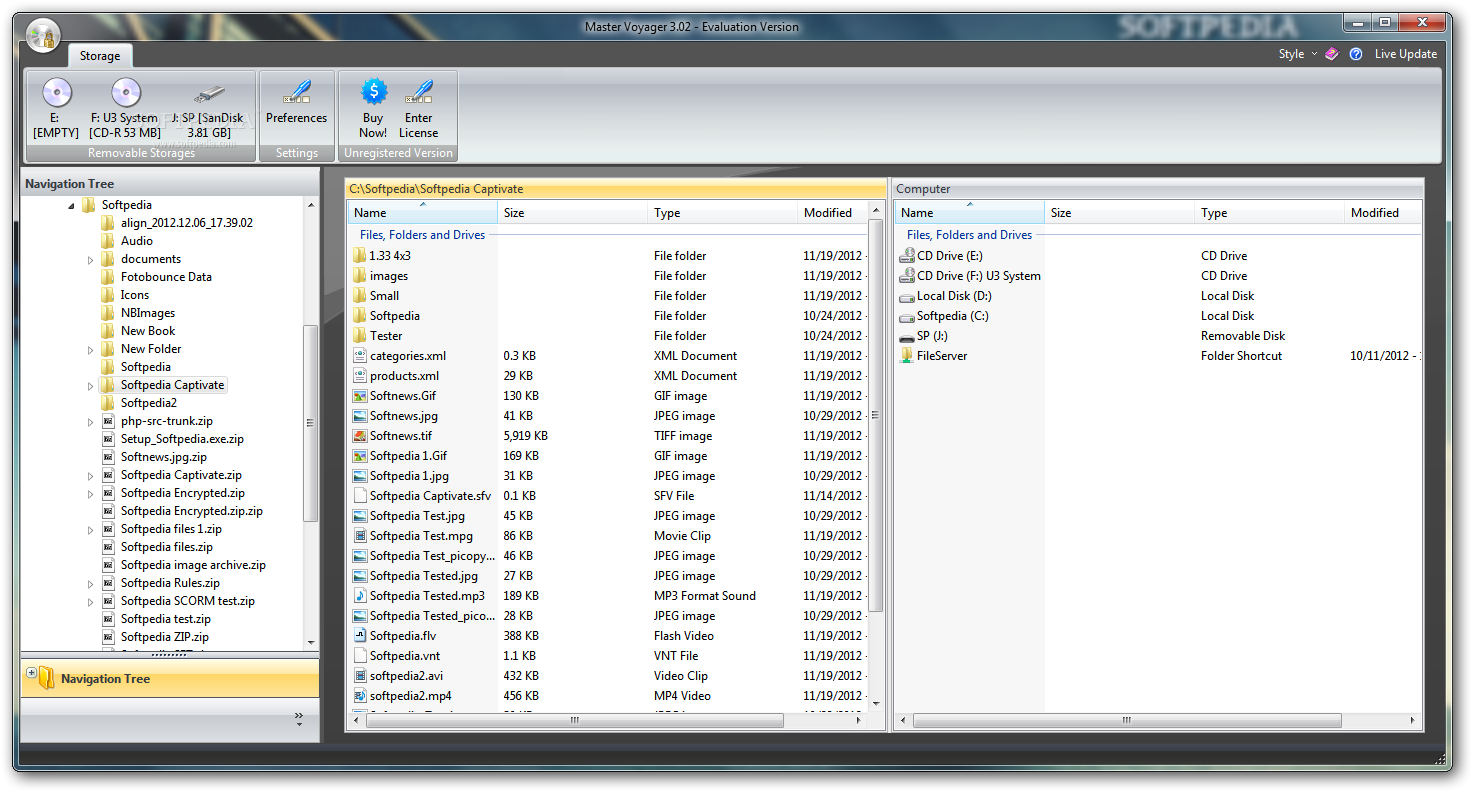This screenshot has width=1473, height=792.
Task: Click the Navigation Tree pane folder icon
Action: pyautogui.click(x=46, y=678)
